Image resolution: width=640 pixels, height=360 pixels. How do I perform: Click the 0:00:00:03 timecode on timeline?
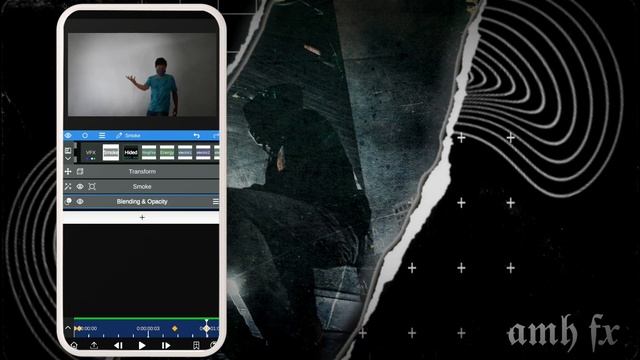click(x=148, y=328)
